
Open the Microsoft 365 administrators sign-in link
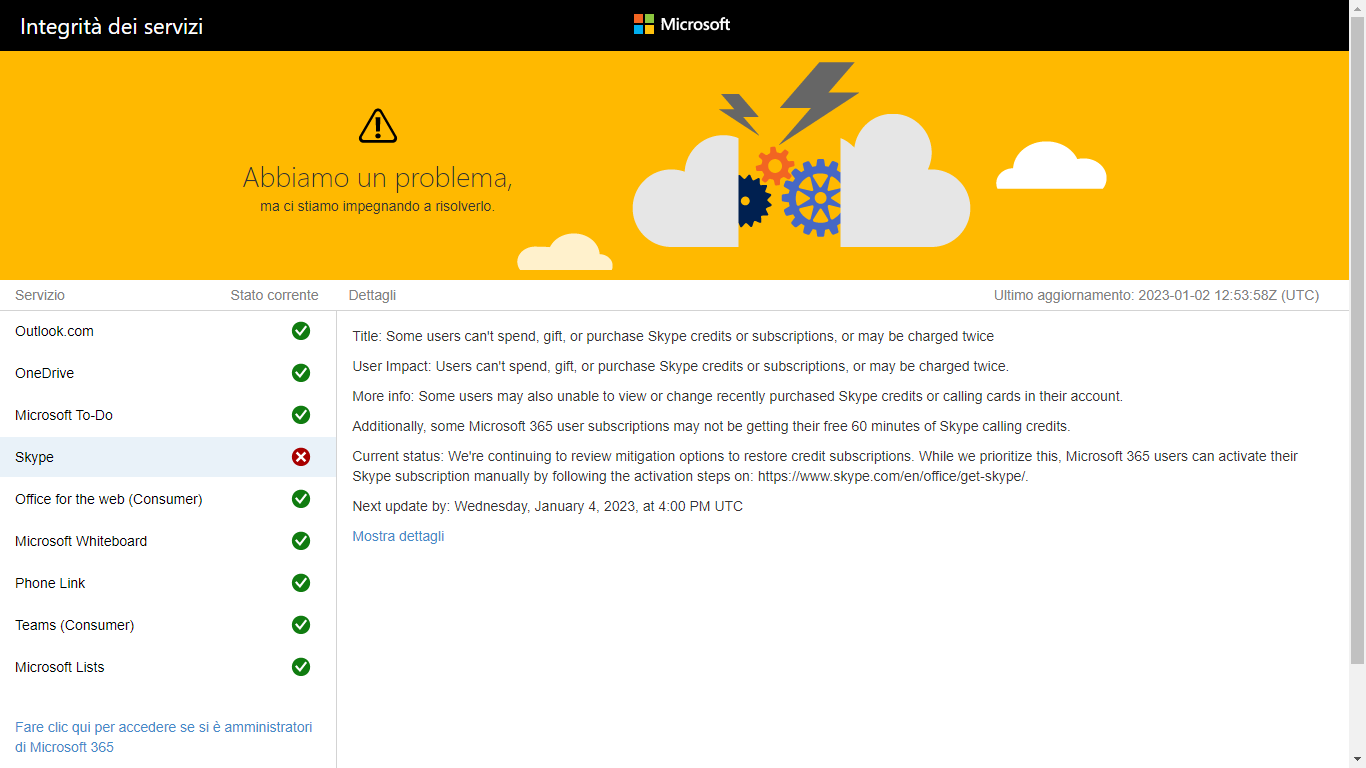[x=164, y=737]
